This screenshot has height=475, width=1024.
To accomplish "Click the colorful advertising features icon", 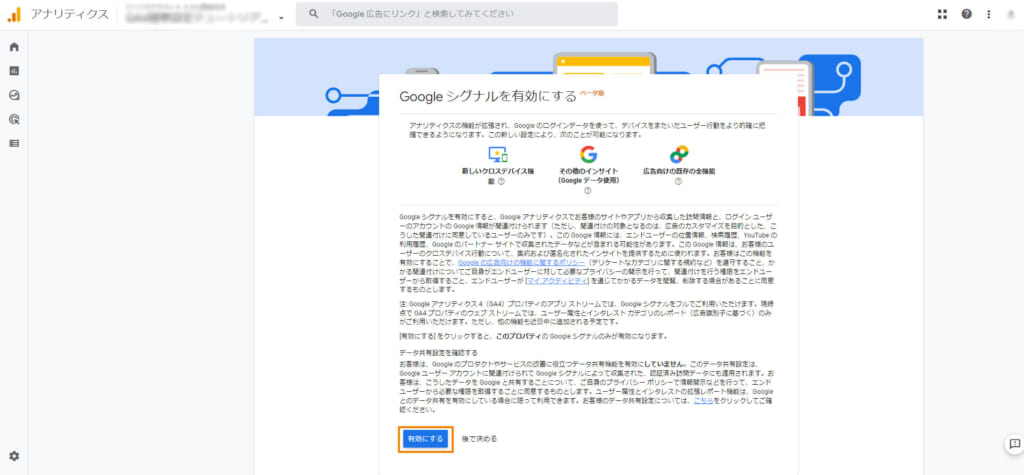I will [x=679, y=155].
